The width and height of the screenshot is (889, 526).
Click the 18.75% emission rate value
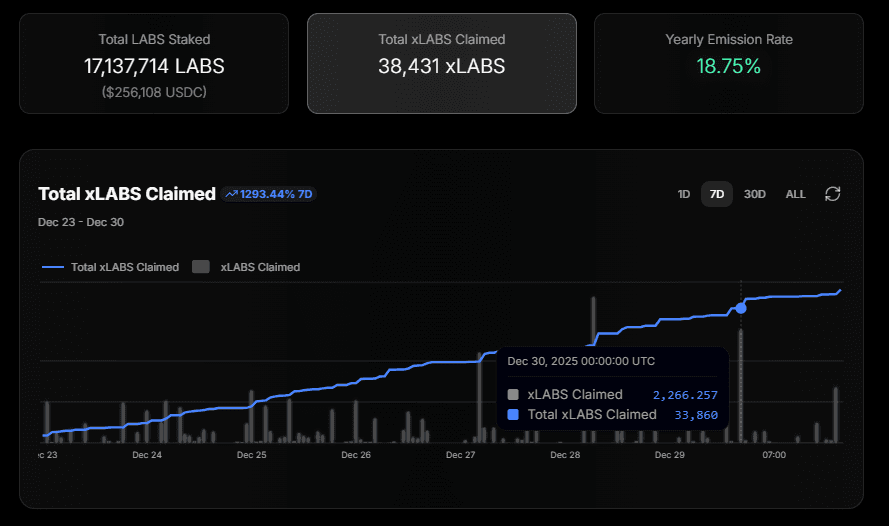[729, 66]
